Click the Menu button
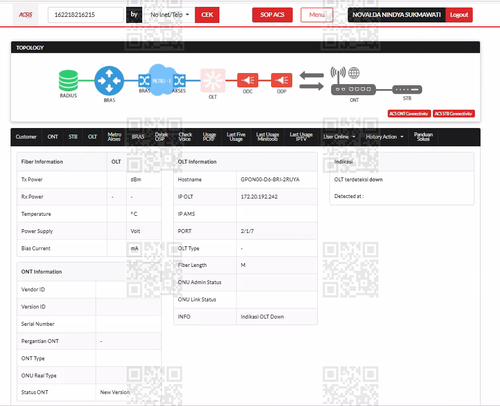Screen dimensions: 500x406 (x=317, y=15)
